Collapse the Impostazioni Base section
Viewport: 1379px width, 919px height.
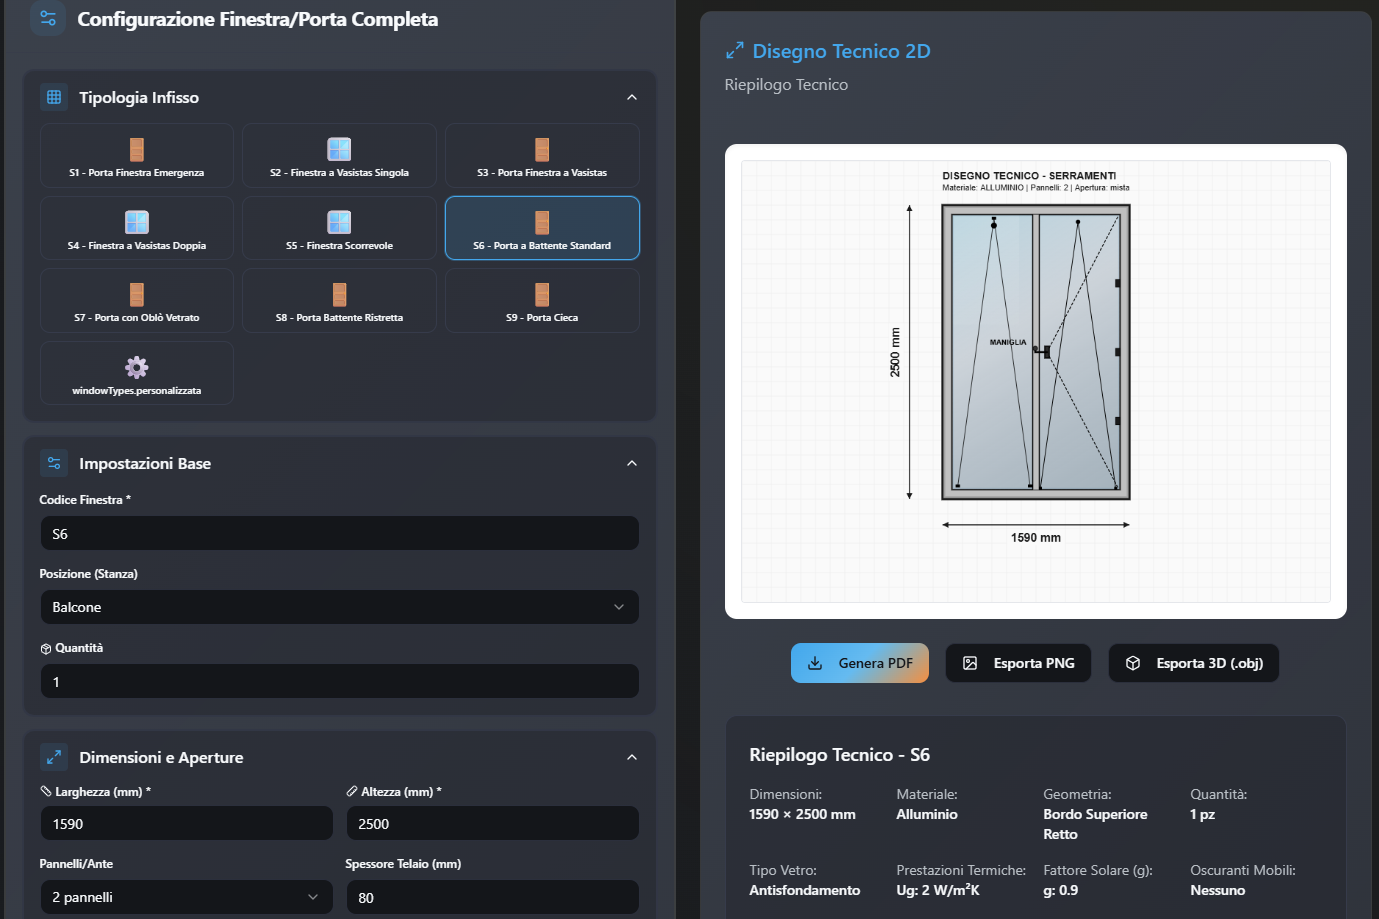point(631,464)
